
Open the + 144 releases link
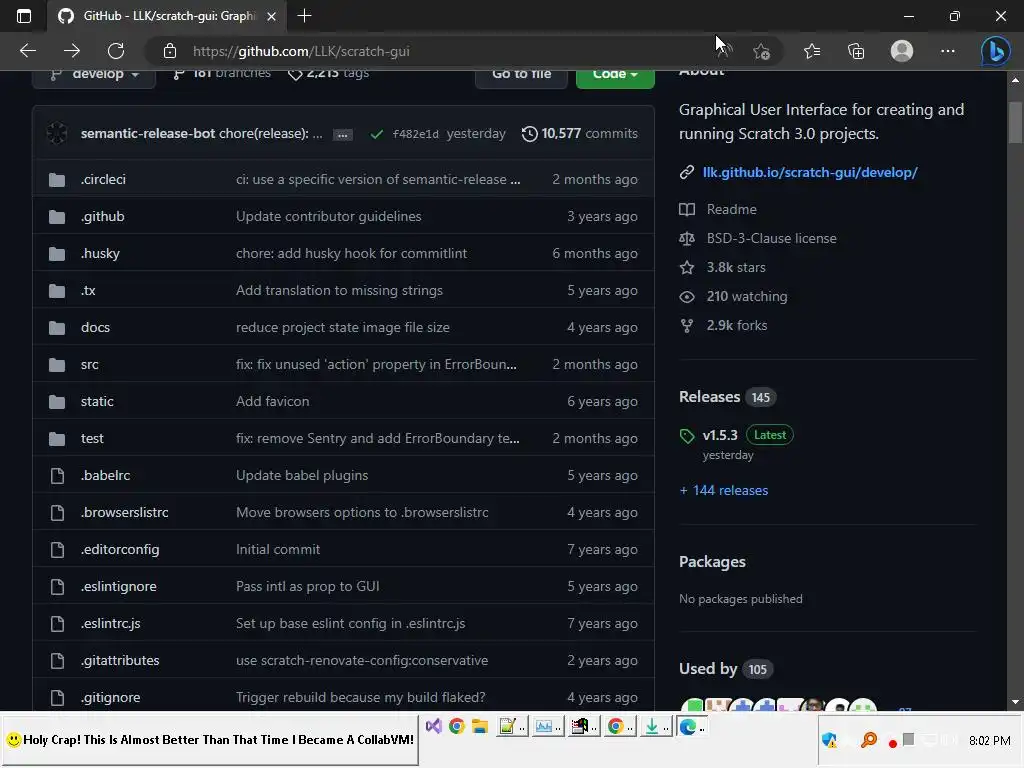(x=724, y=490)
